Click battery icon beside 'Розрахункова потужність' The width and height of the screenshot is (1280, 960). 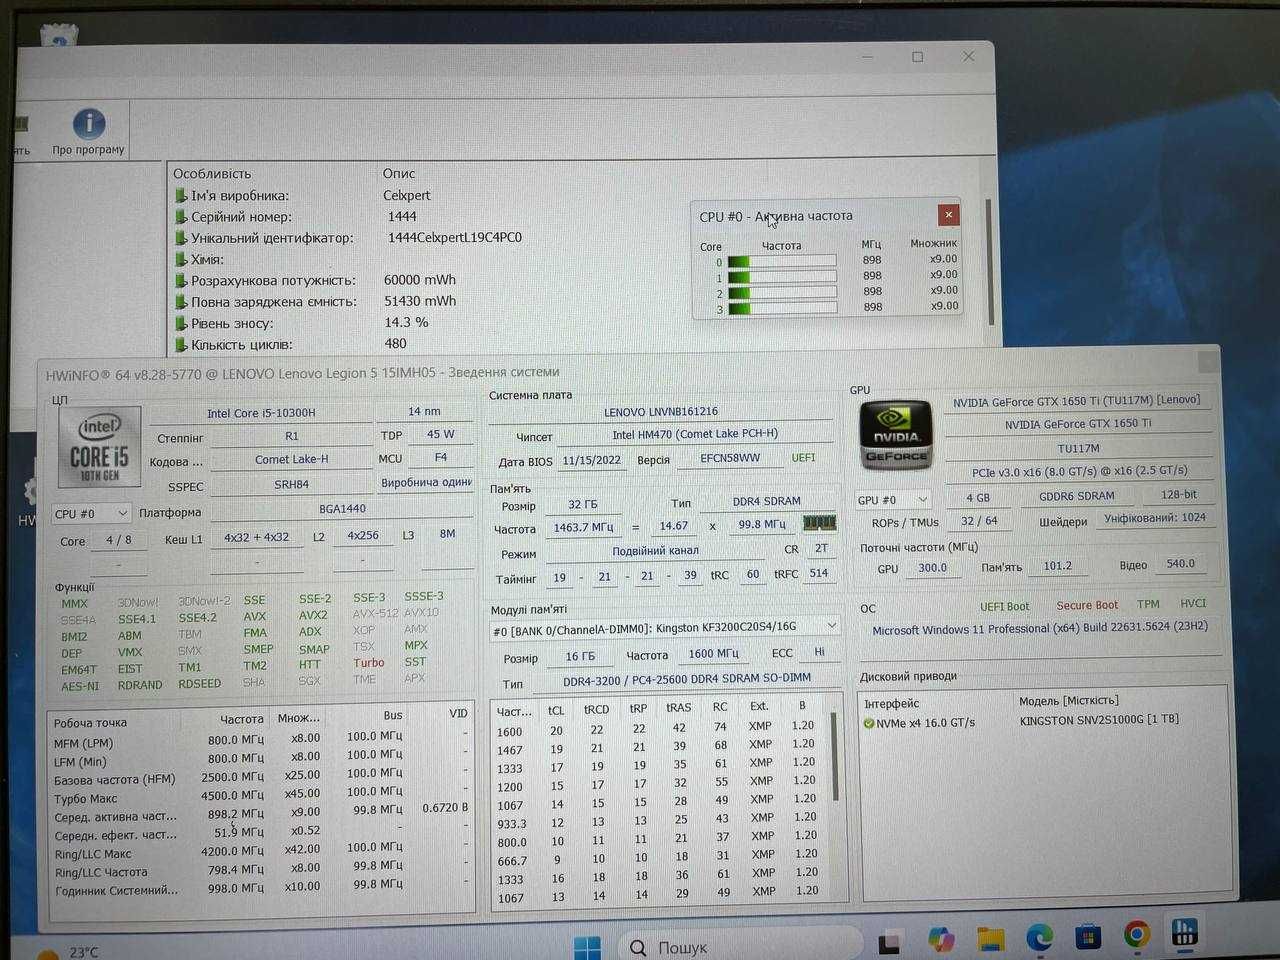pos(181,281)
